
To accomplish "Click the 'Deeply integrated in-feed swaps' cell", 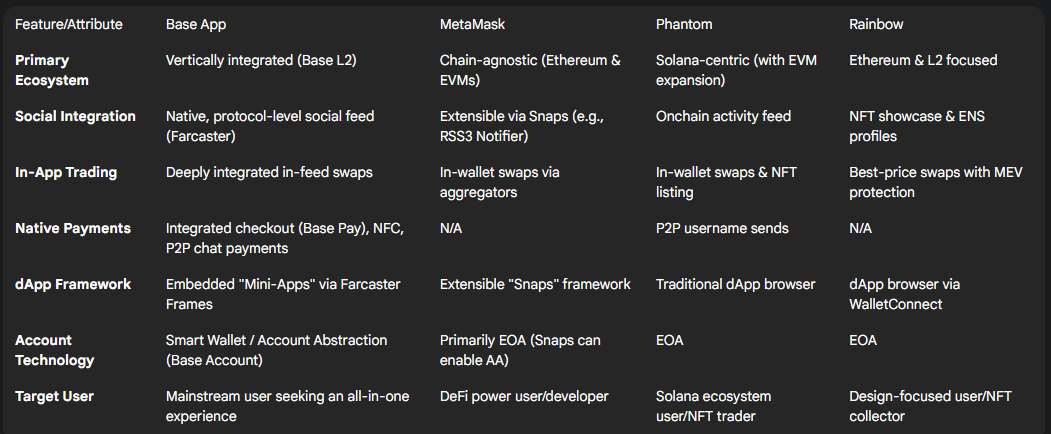I will click(x=269, y=172).
